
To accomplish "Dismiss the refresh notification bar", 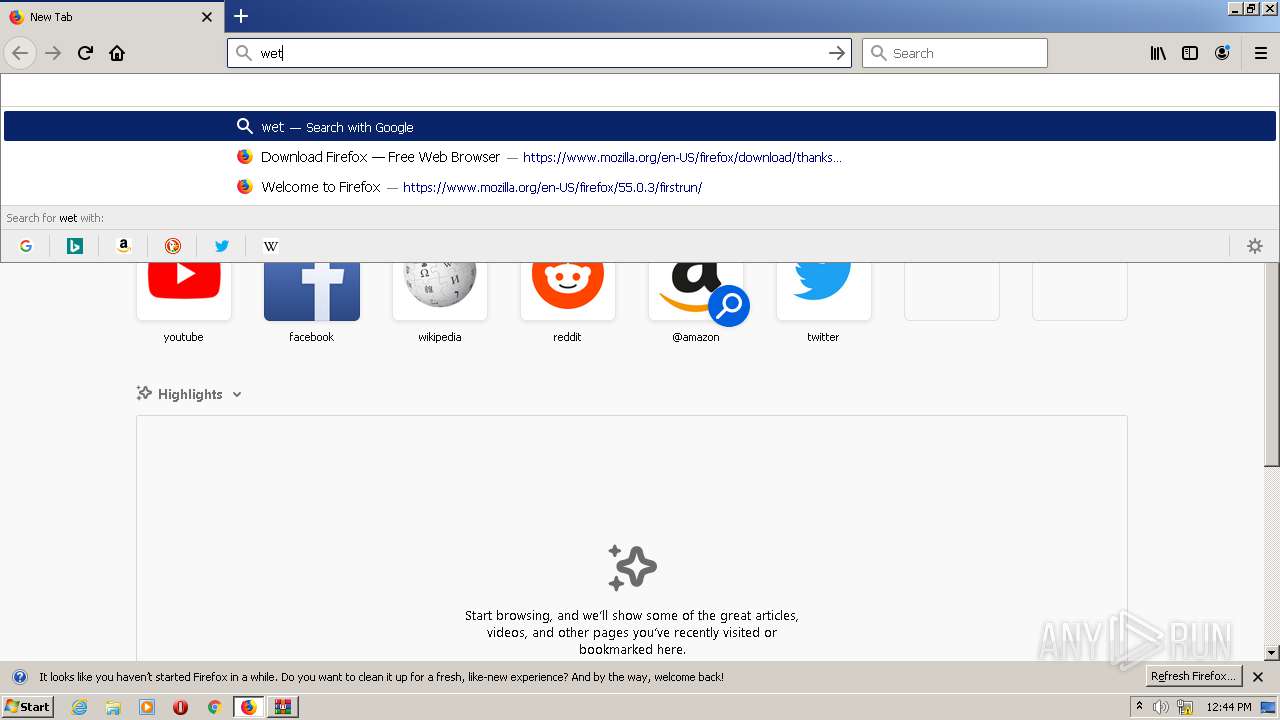I will (1258, 677).
